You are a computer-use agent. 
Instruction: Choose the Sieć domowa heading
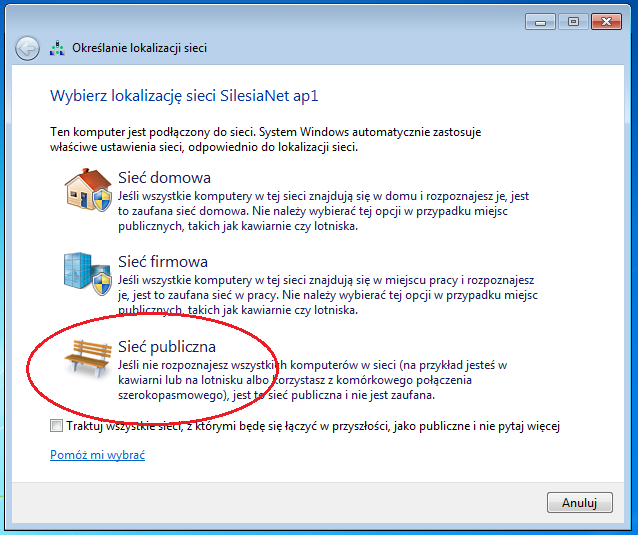click(164, 178)
